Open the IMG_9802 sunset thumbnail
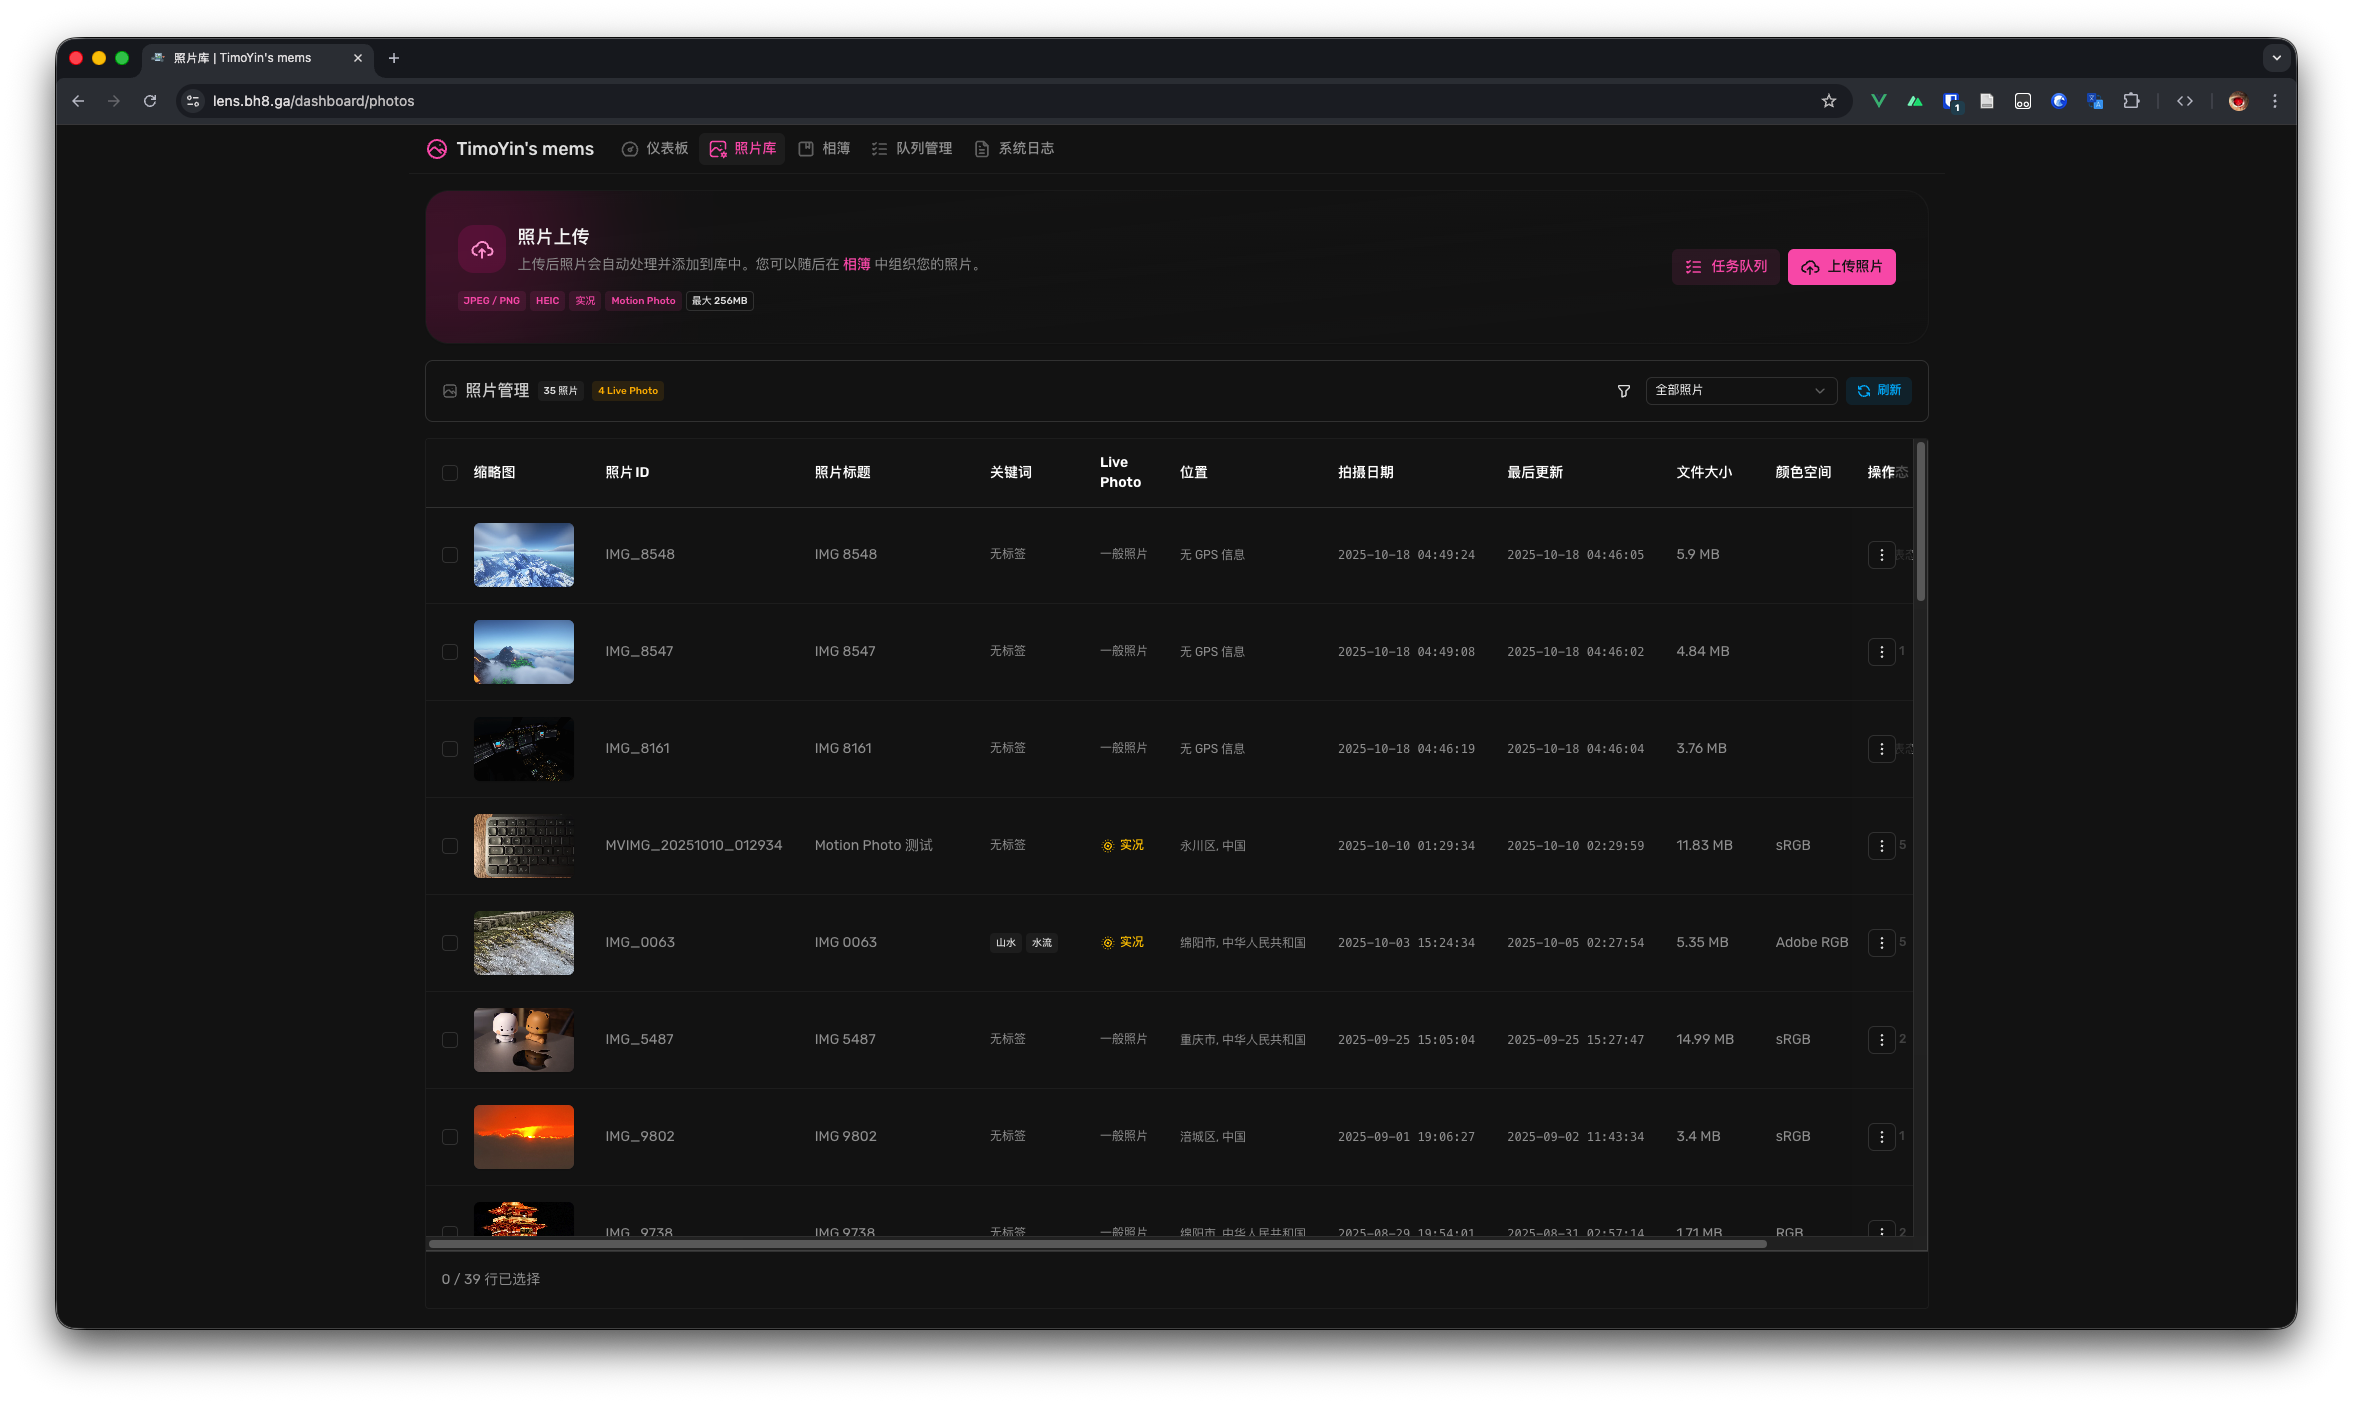This screenshot has height=1403, width=2353. [523, 1137]
